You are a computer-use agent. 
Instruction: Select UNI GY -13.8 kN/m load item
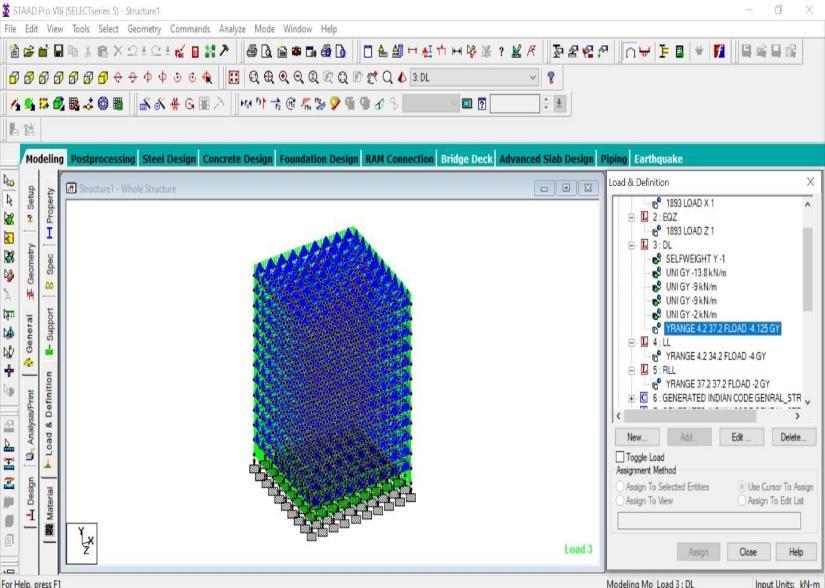coord(696,272)
